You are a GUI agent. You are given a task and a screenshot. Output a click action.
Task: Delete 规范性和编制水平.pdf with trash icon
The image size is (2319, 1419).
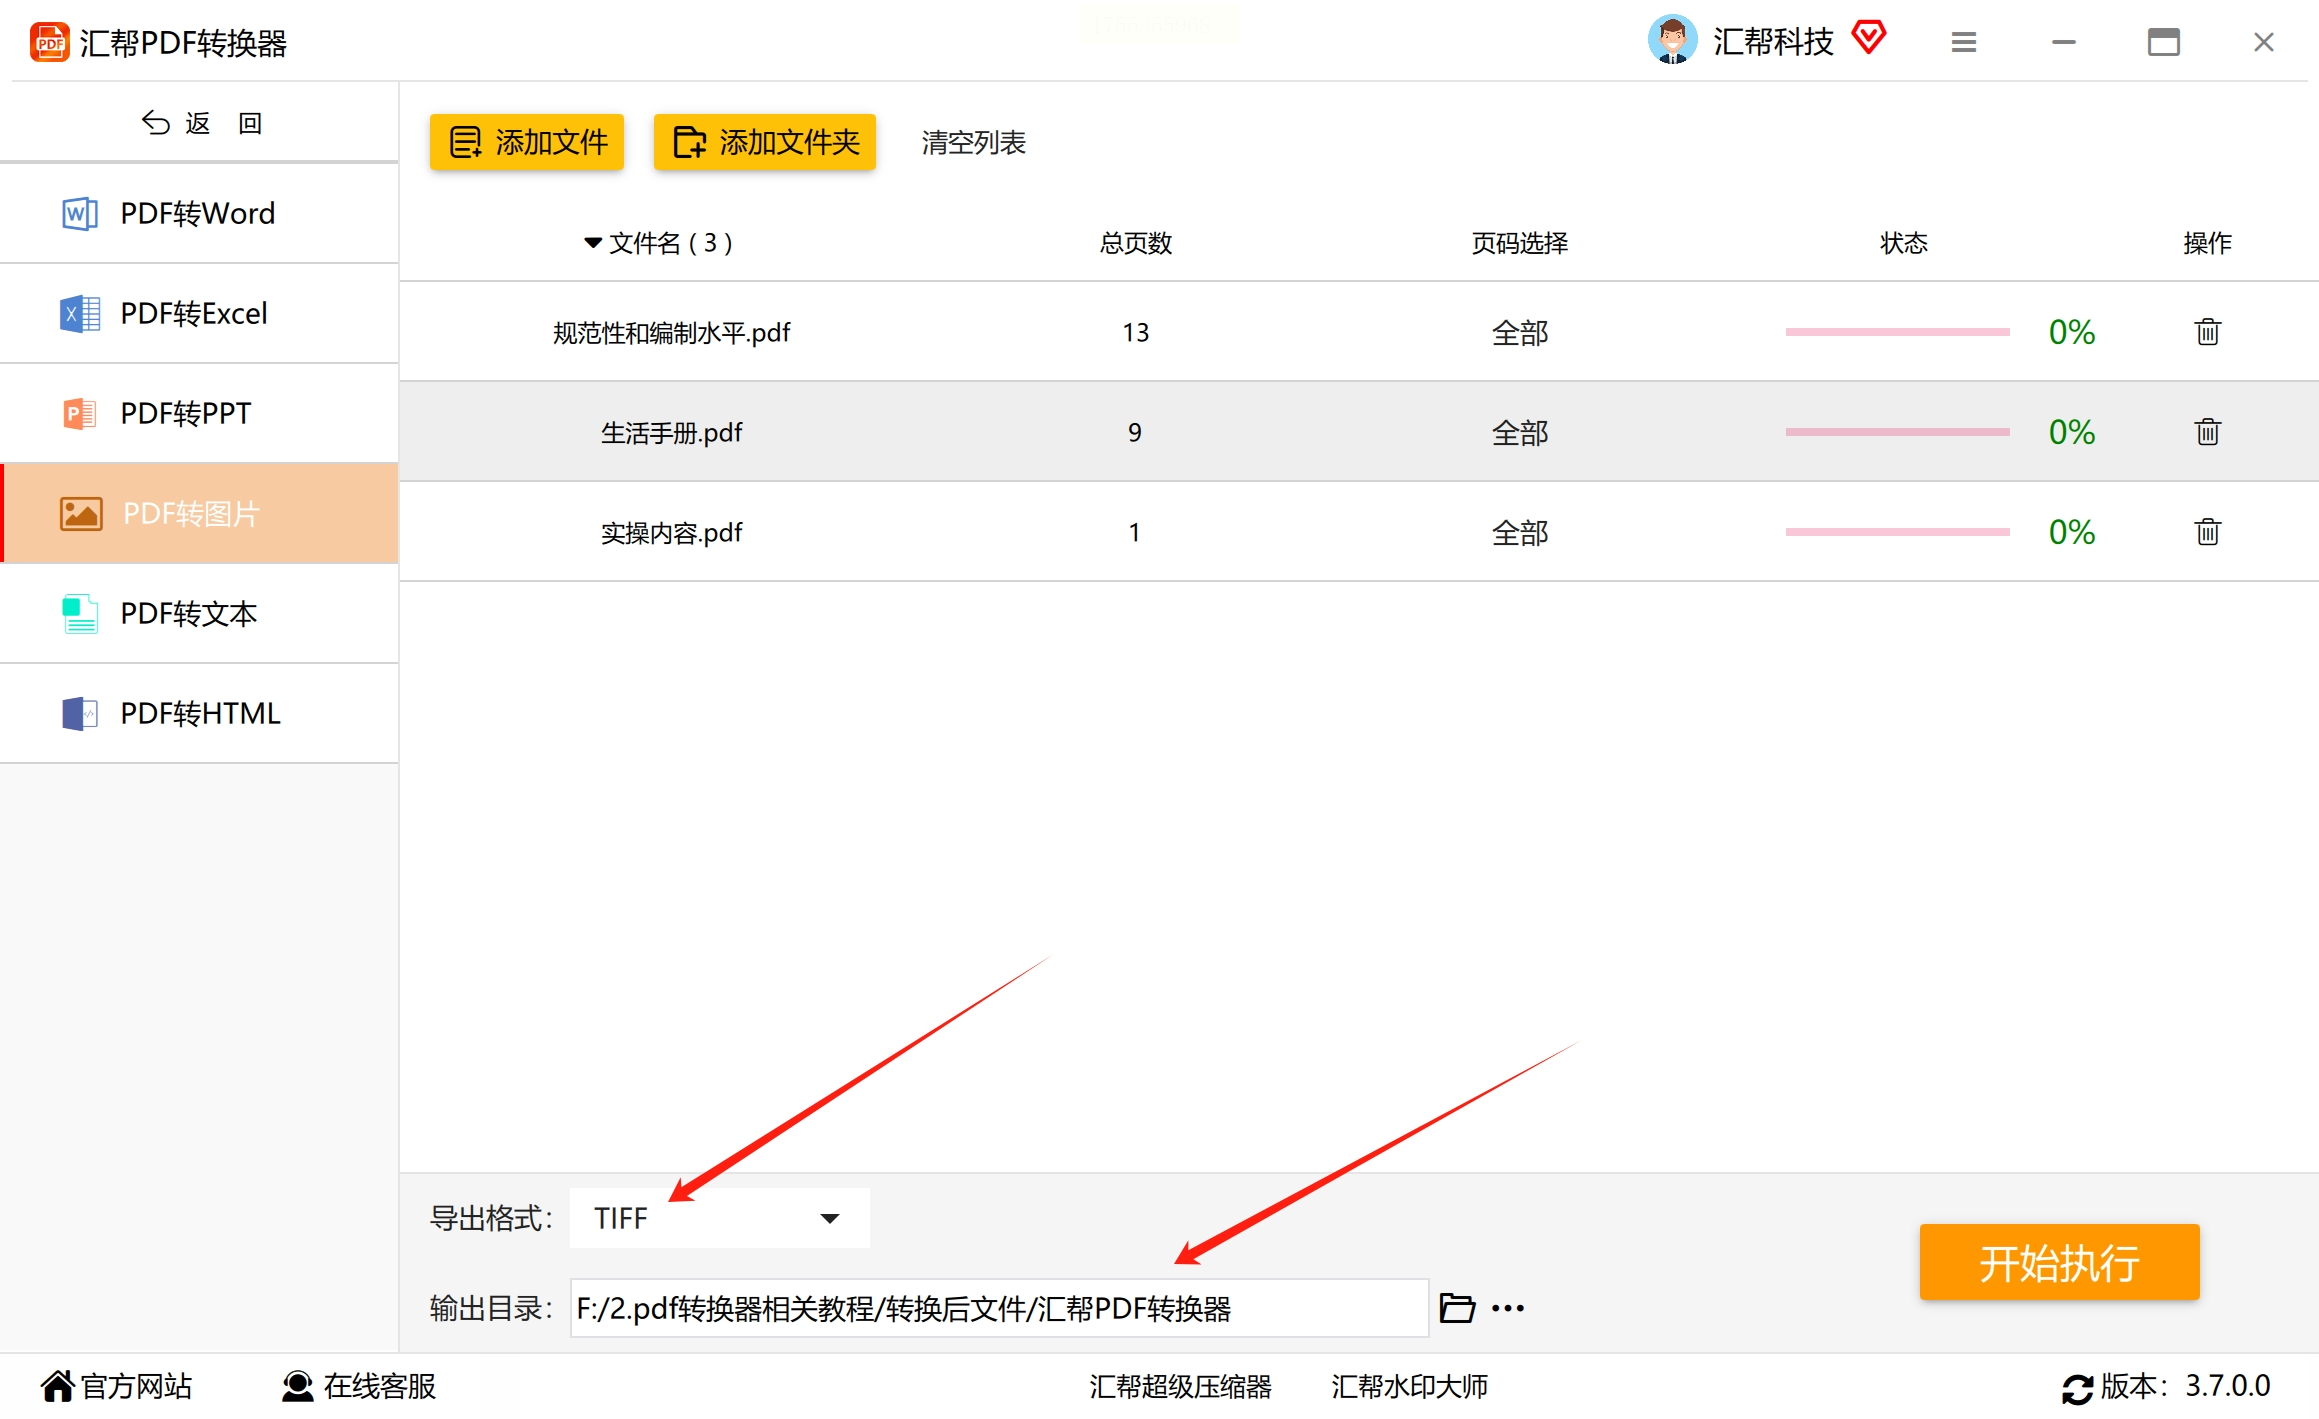[2207, 331]
